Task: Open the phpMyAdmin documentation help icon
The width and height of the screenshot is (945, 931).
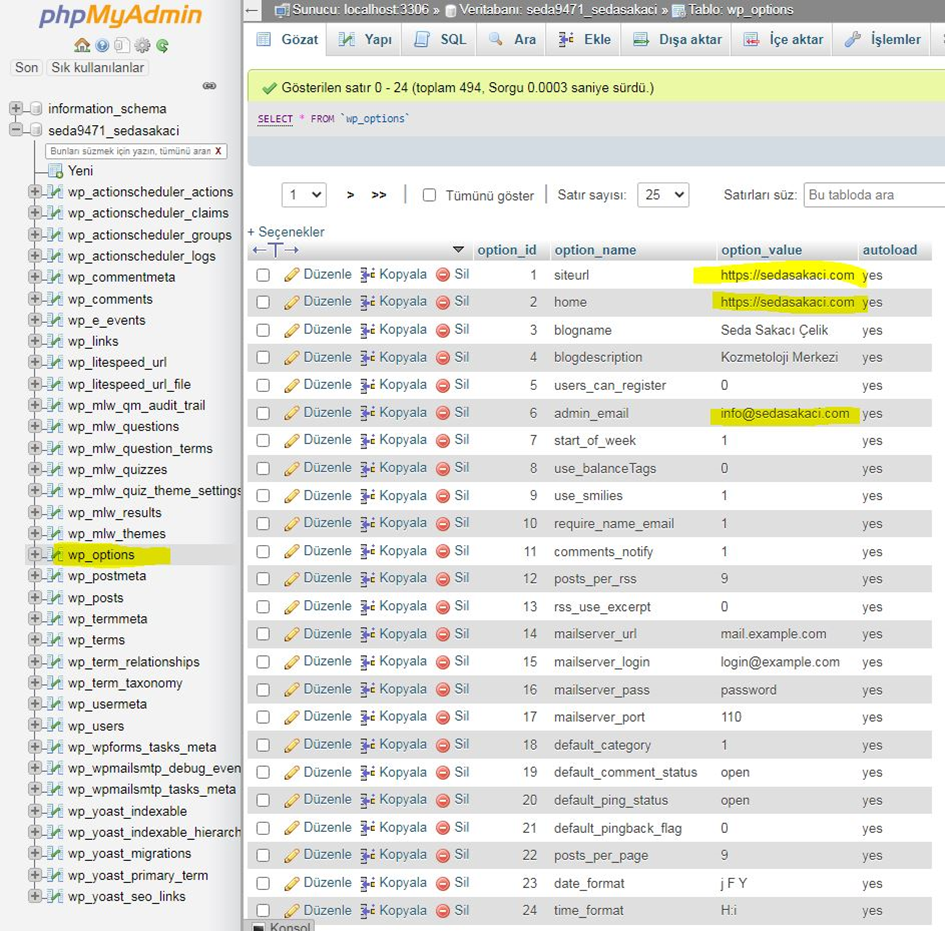Action: click(x=102, y=45)
